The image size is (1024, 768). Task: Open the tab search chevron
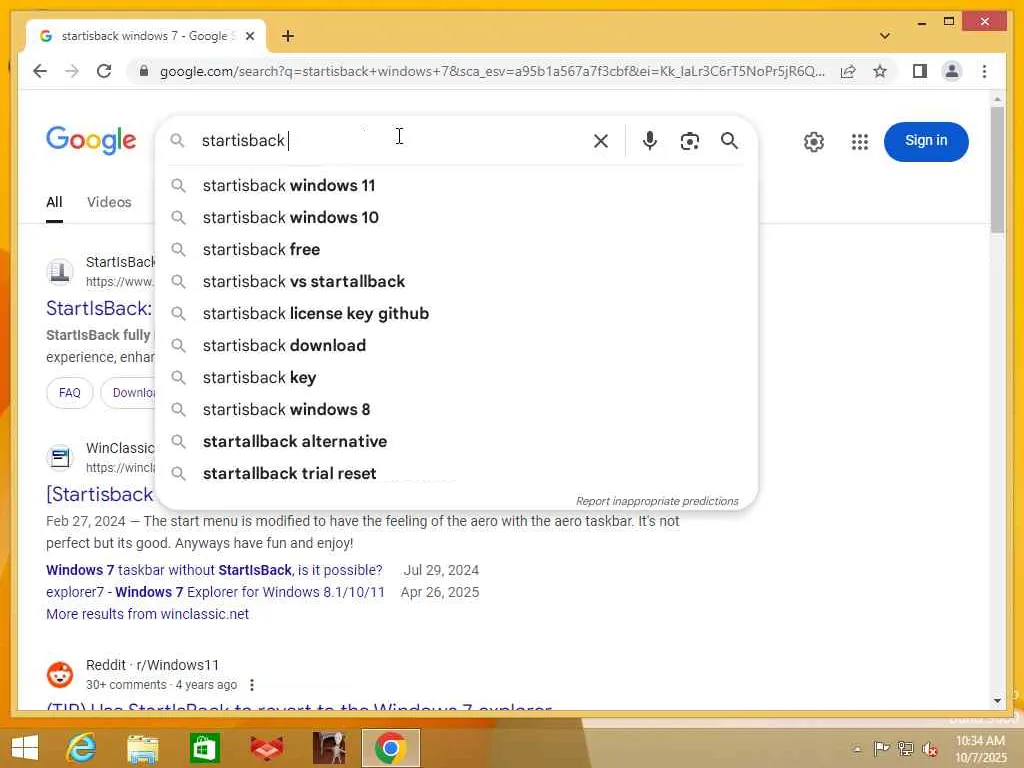pos(885,36)
